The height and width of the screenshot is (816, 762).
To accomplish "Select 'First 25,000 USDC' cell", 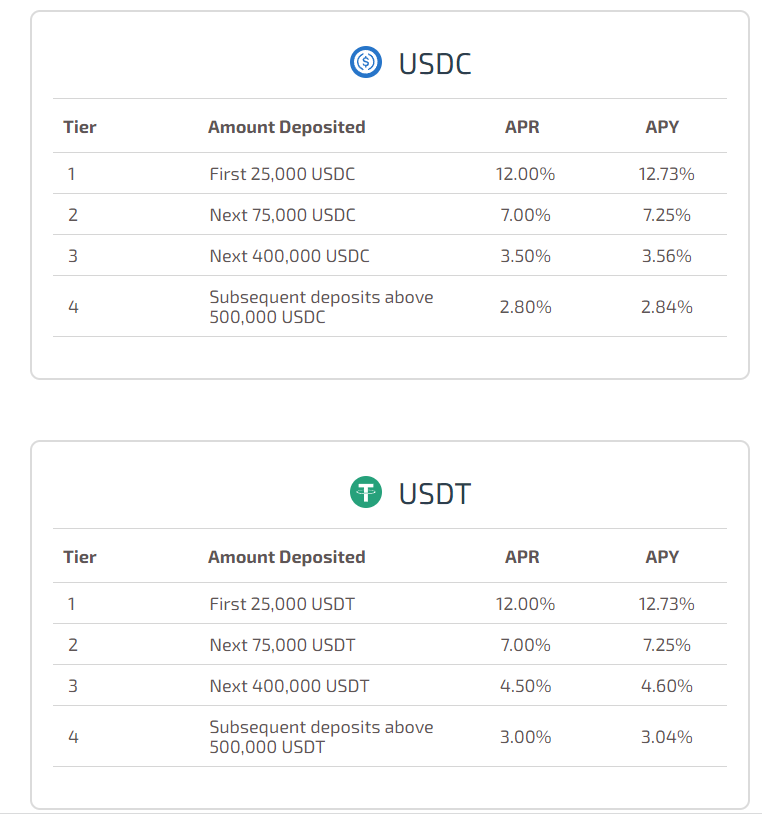I will pos(282,174).
